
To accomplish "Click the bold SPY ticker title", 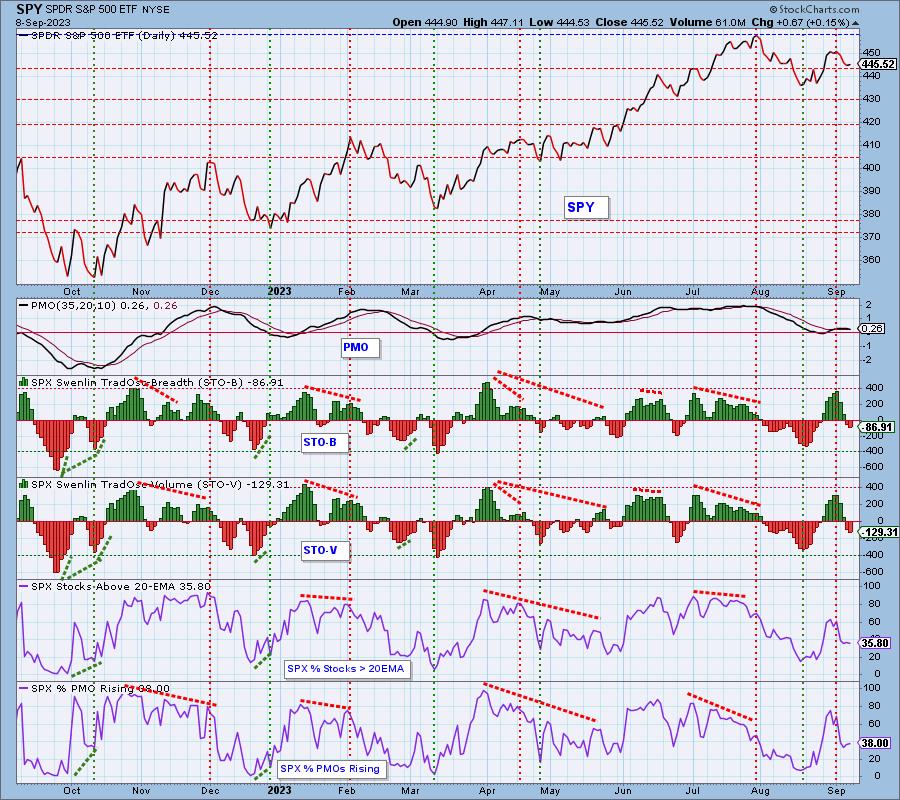I will coord(28,9).
